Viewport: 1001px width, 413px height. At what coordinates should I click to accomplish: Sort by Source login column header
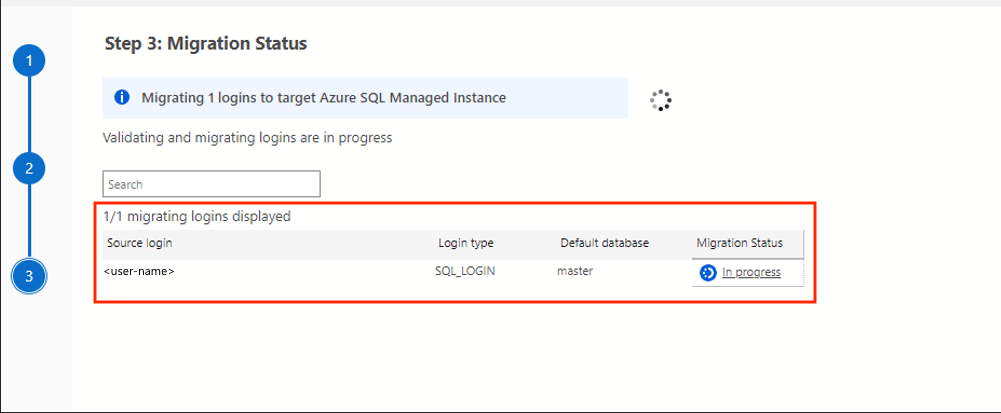pyautogui.click(x=140, y=243)
